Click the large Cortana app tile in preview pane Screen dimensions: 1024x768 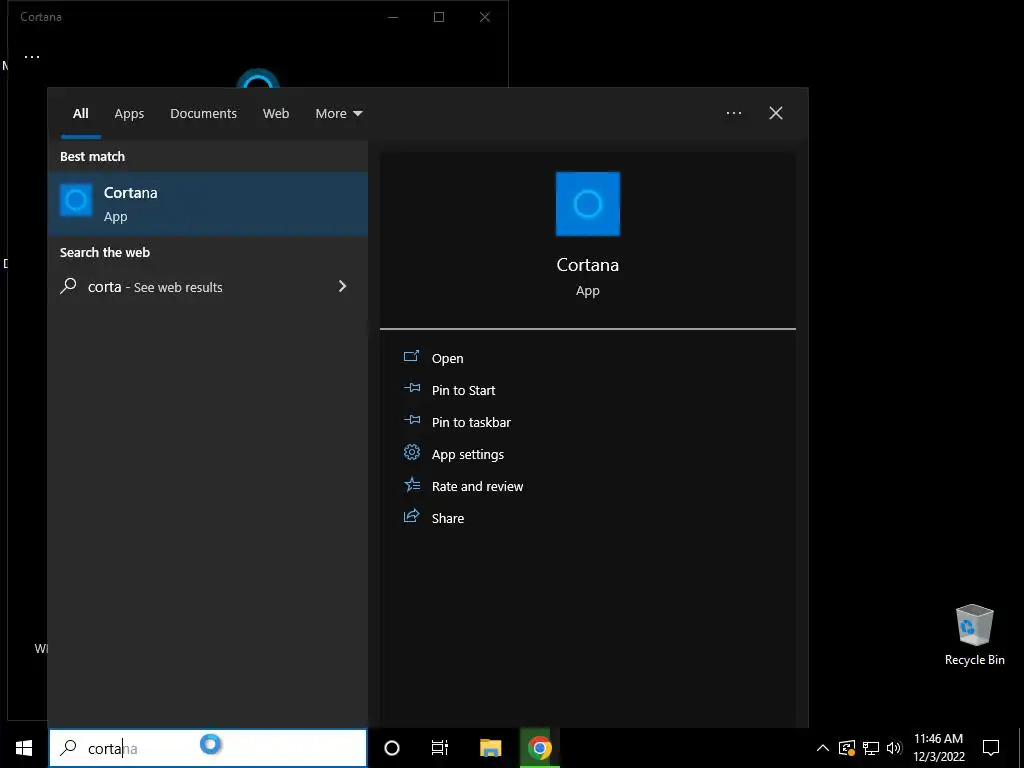587,204
